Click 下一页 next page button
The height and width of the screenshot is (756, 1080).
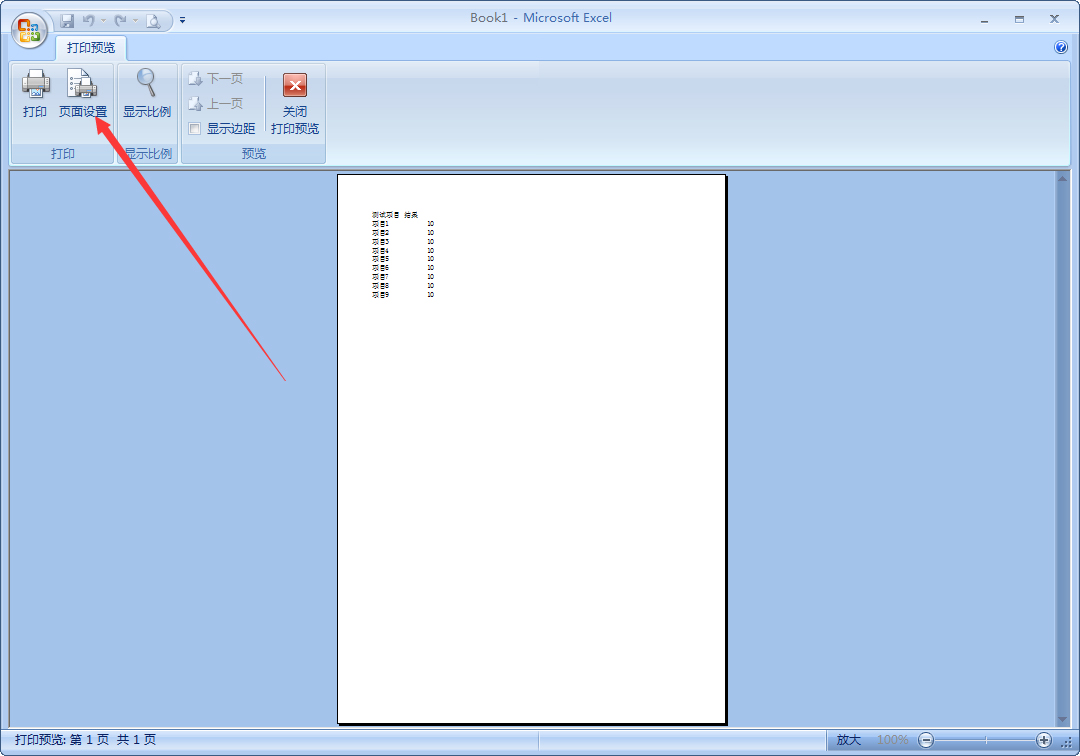point(216,78)
